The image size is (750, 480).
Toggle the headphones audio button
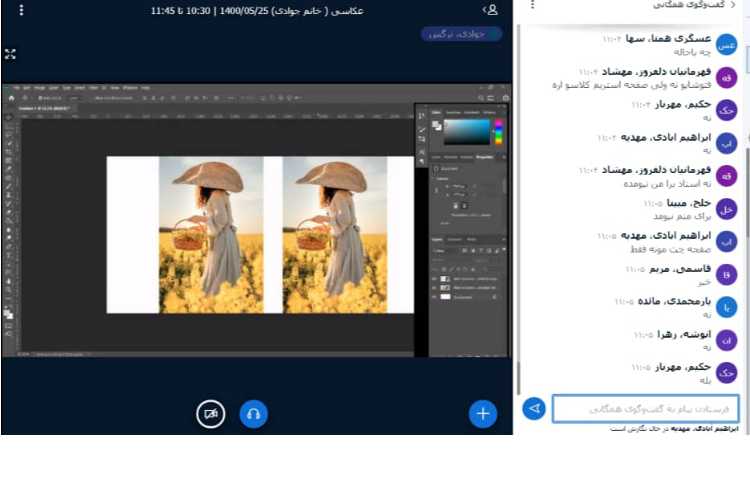(254, 414)
